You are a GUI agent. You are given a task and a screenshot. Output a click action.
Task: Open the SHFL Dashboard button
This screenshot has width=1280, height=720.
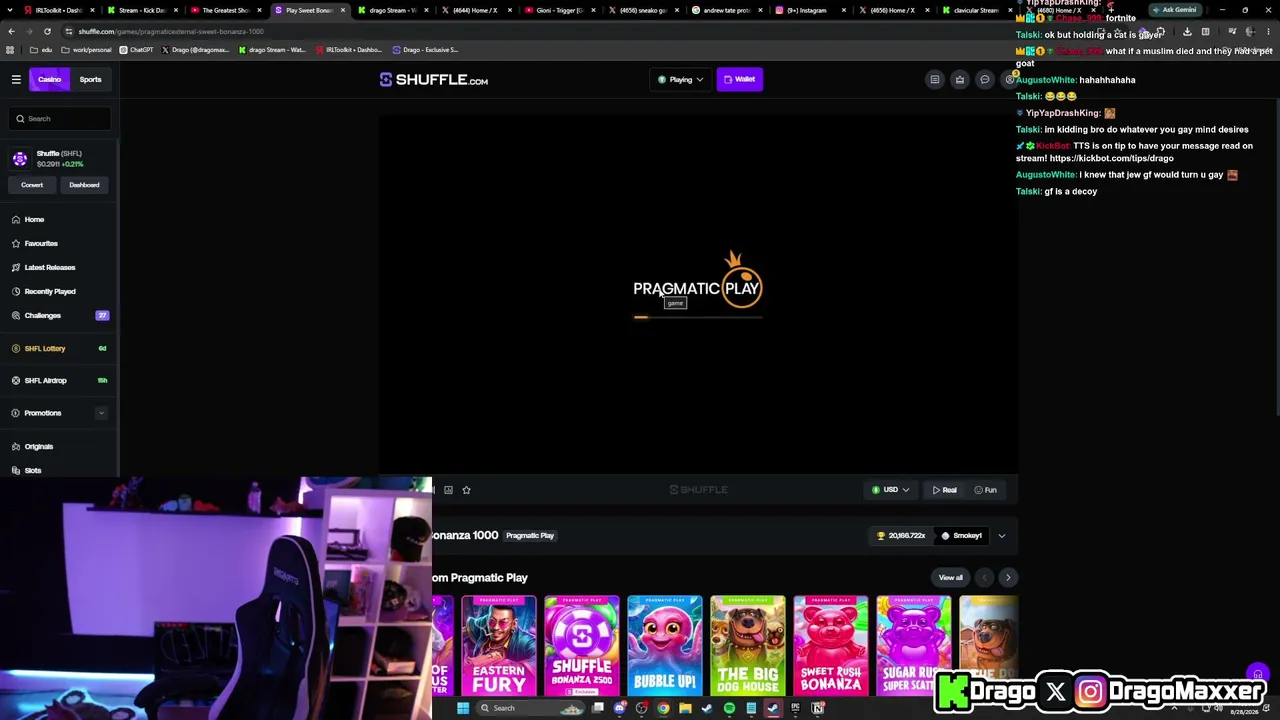(84, 185)
